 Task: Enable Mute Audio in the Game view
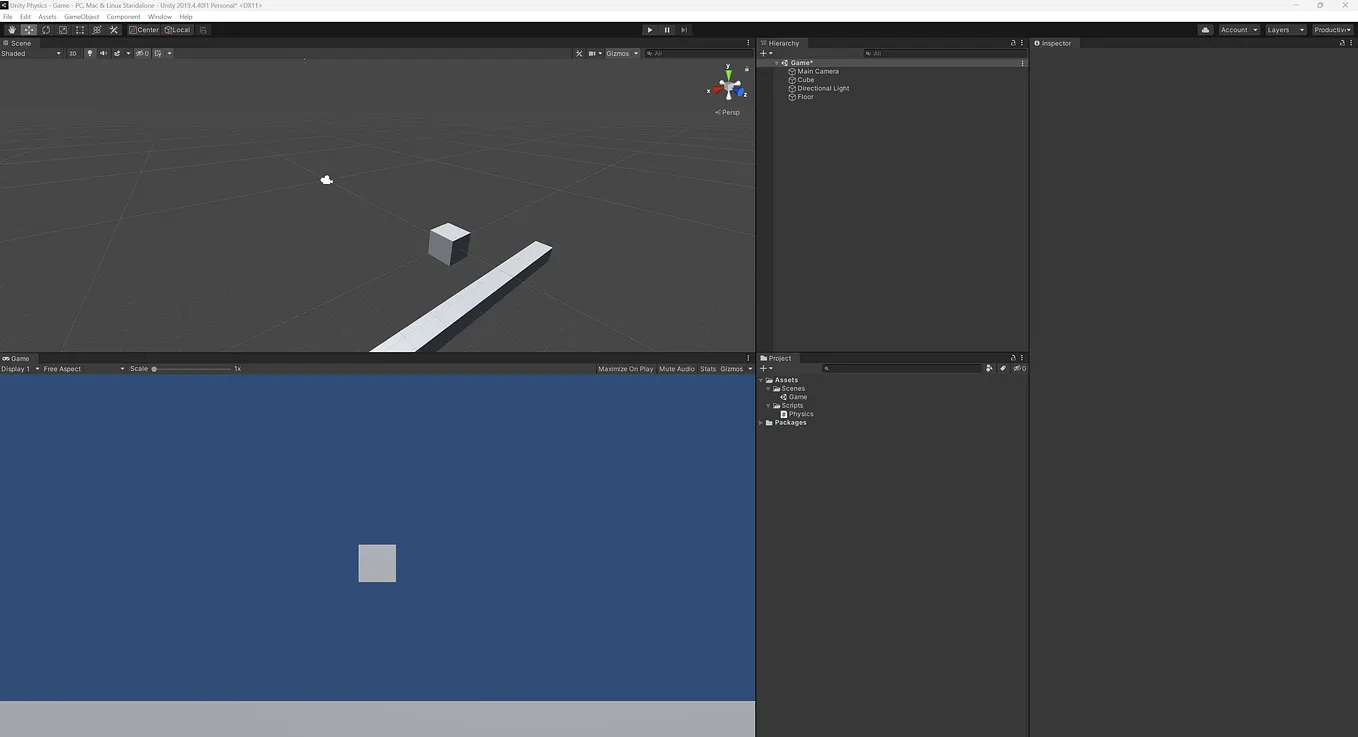click(676, 368)
